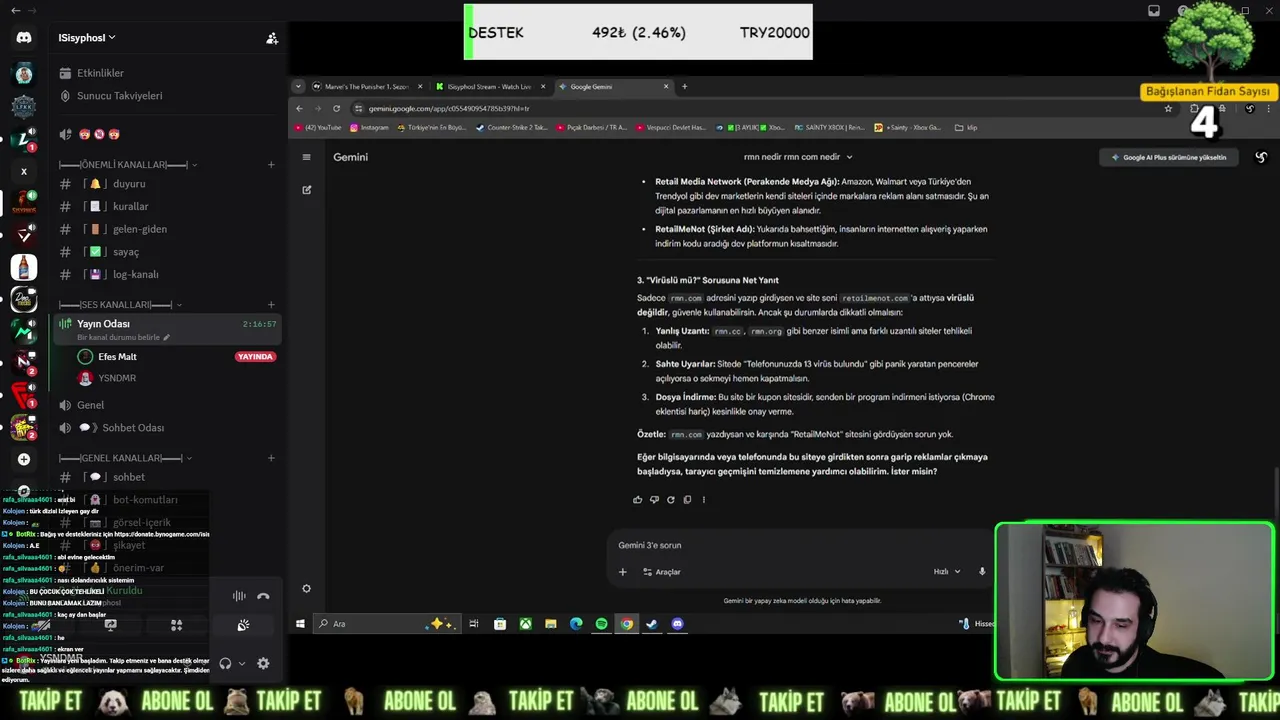Share your screen in Discord
This screenshot has height=720, width=1280.
point(110,625)
